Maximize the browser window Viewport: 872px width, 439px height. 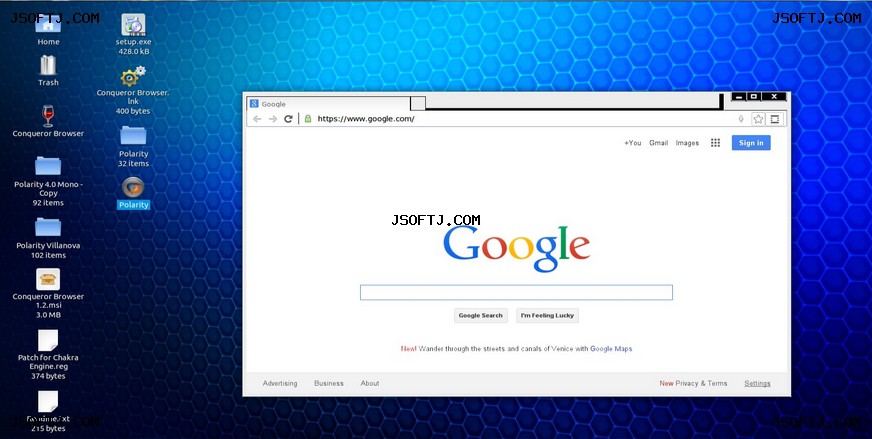754,97
